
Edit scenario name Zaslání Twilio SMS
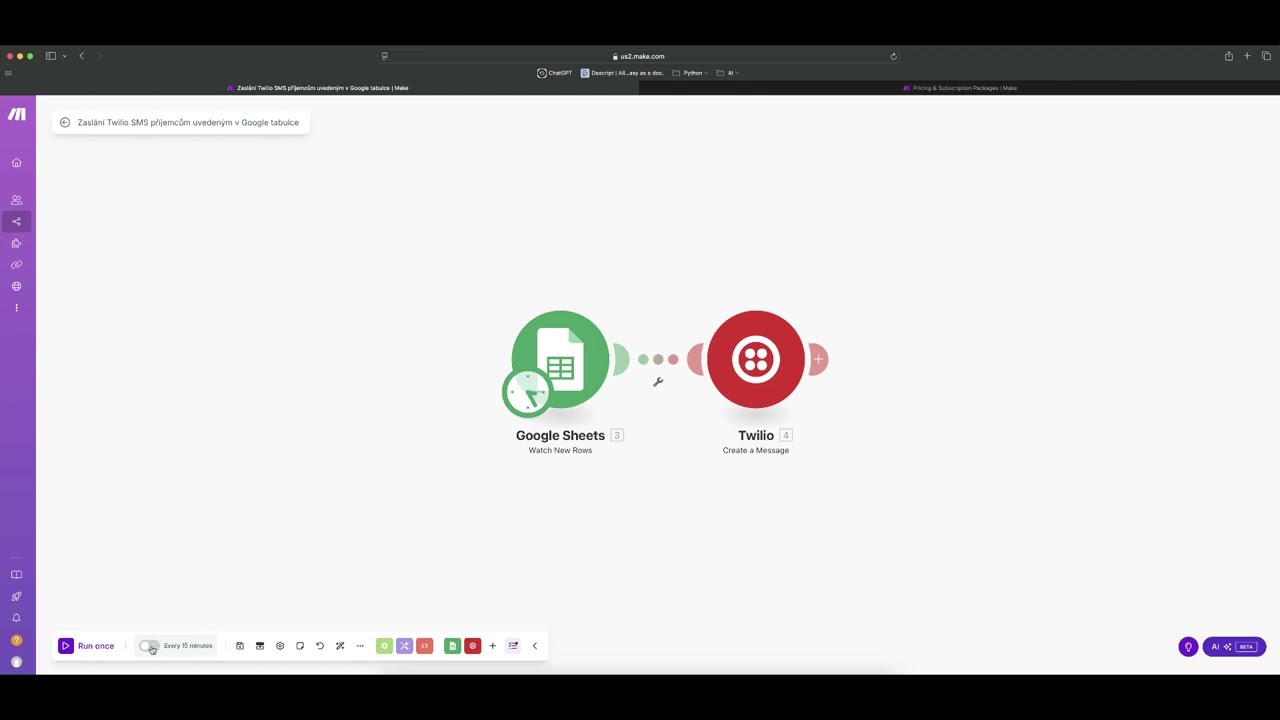tap(188, 122)
